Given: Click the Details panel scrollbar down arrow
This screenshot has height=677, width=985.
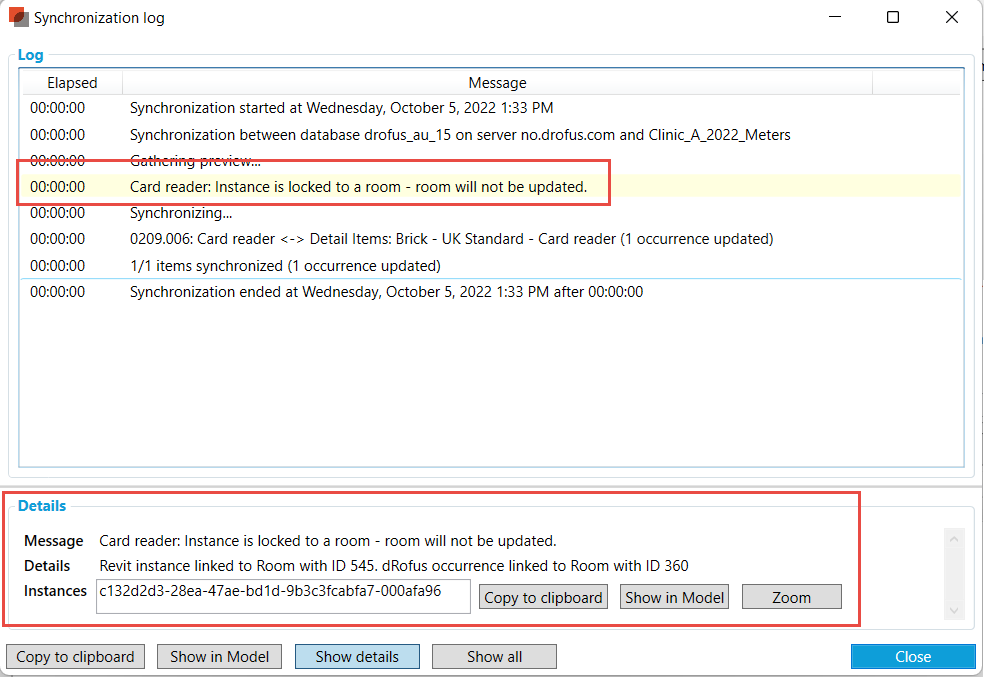Looking at the screenshot, I should click(x=952, y=611).
